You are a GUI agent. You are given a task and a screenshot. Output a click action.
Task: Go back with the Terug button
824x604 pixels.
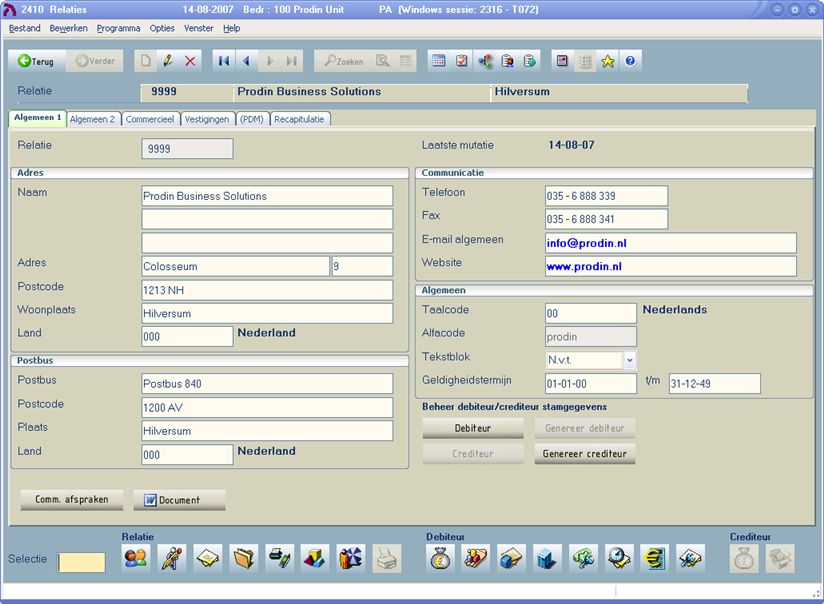[36, 61]
